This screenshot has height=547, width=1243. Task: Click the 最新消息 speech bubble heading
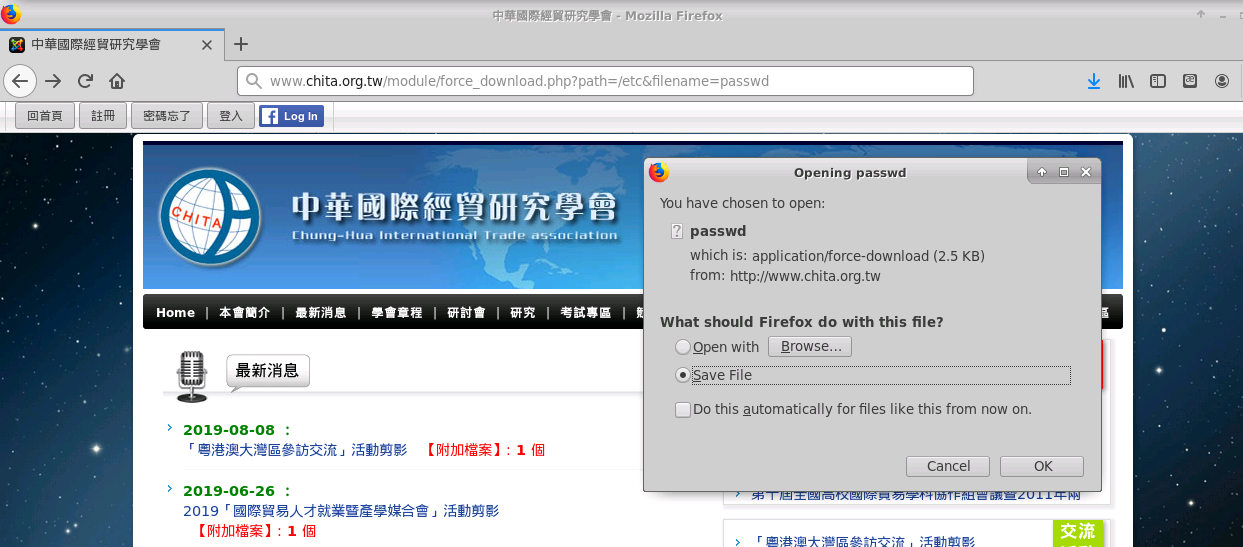coord(267,371)
